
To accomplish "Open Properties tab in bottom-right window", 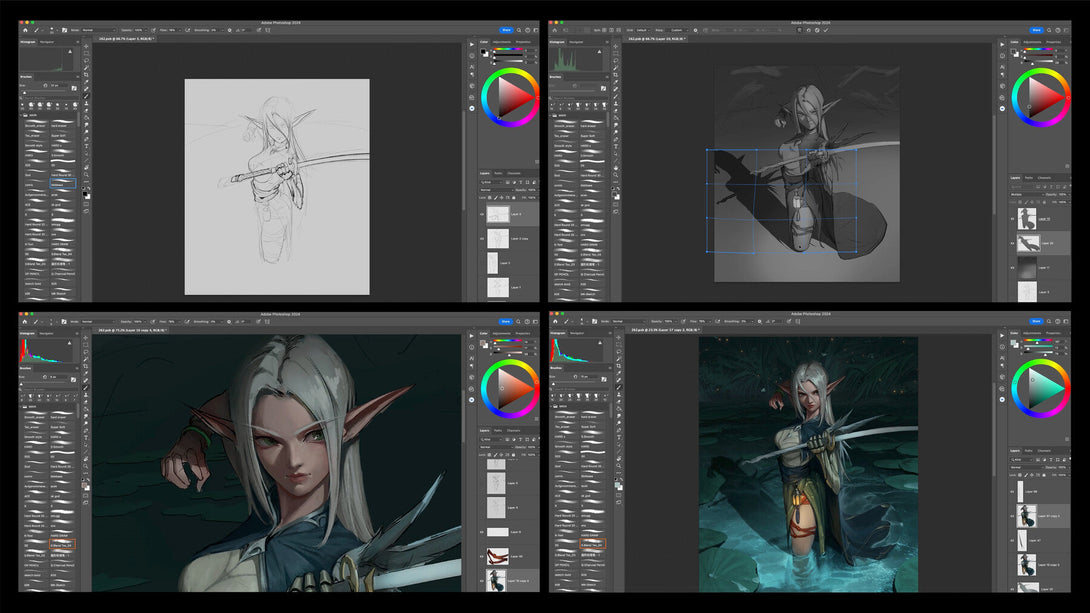I will [x=1053, y=333].
